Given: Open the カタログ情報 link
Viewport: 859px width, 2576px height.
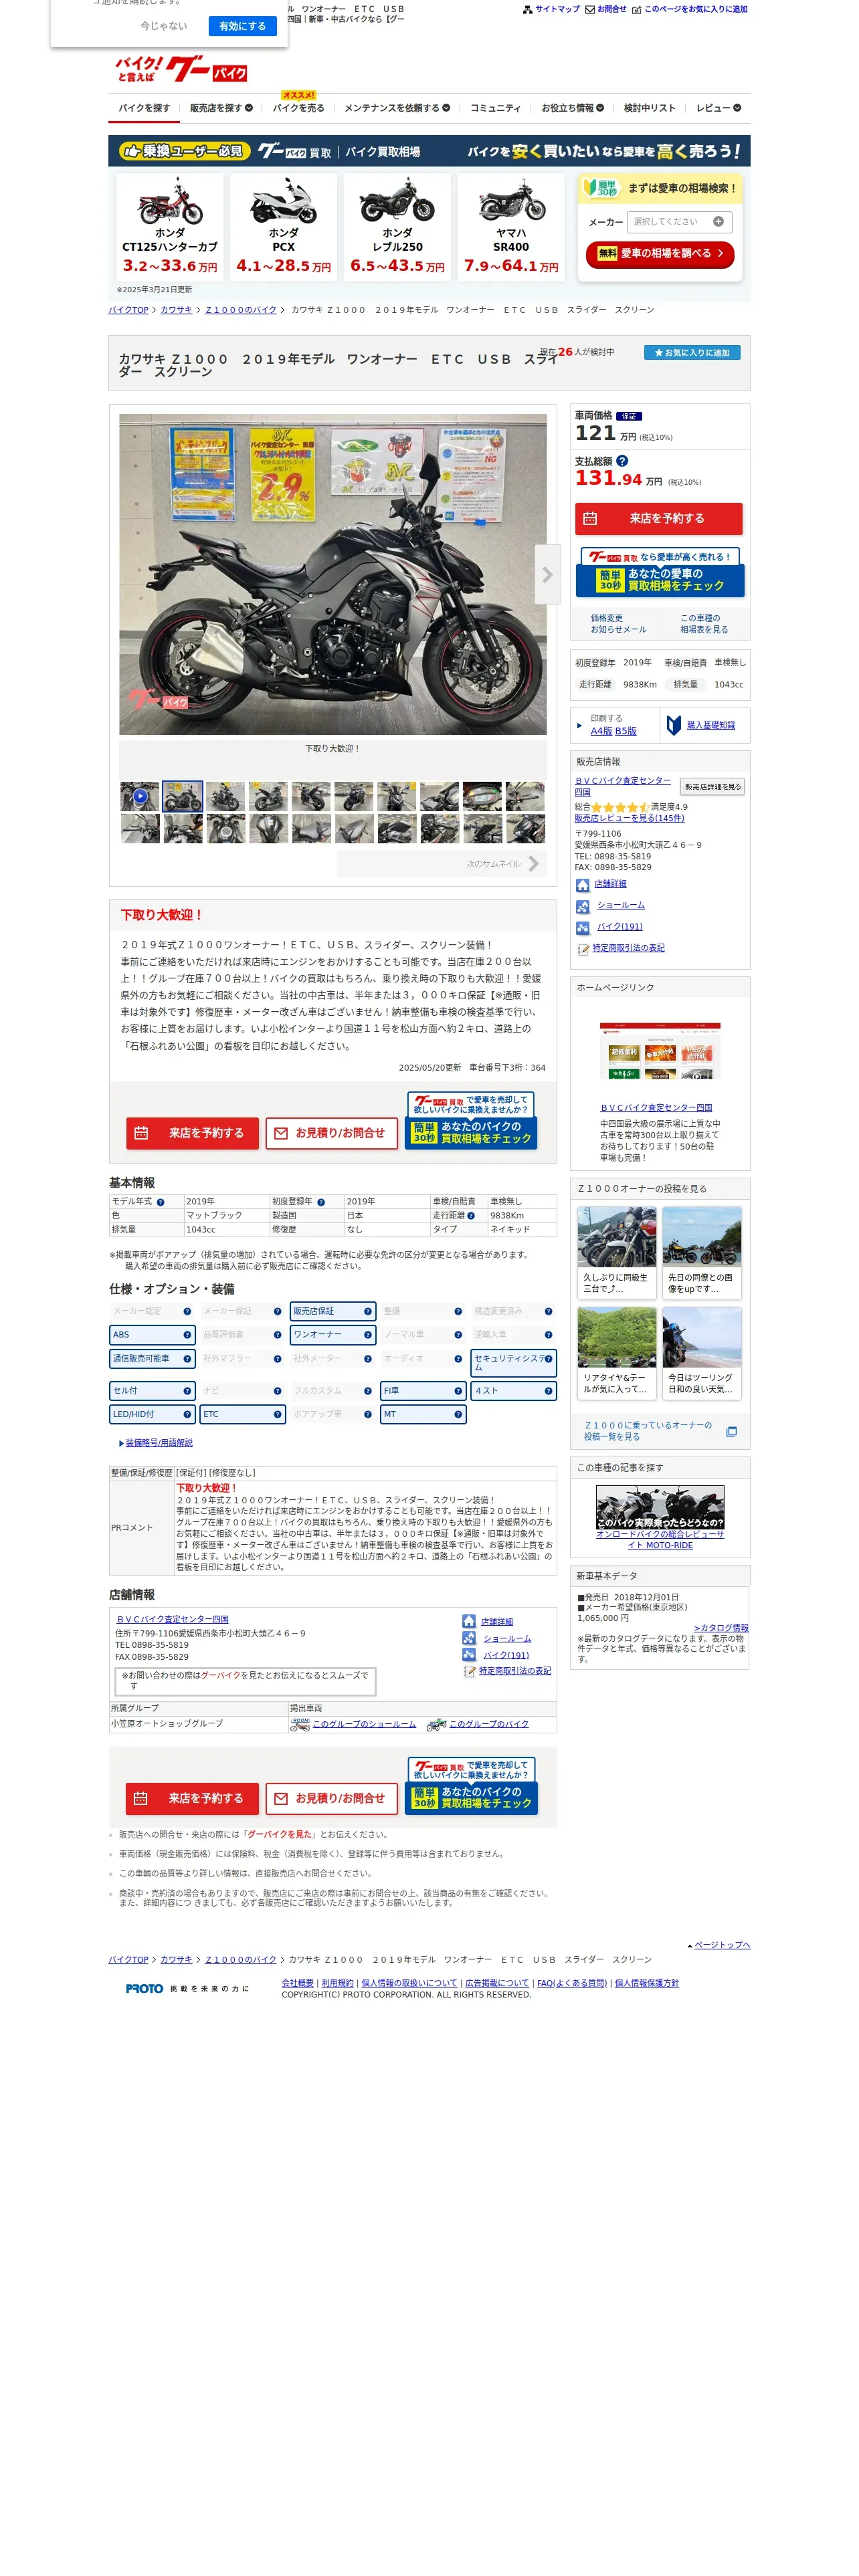Looking at the screenshot, I should coord(721,1628).
